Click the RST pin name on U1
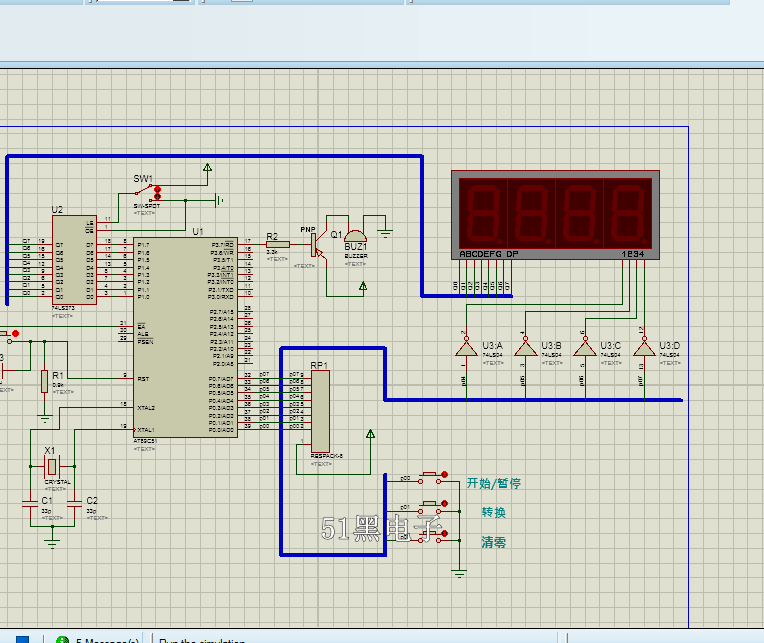 143,379
